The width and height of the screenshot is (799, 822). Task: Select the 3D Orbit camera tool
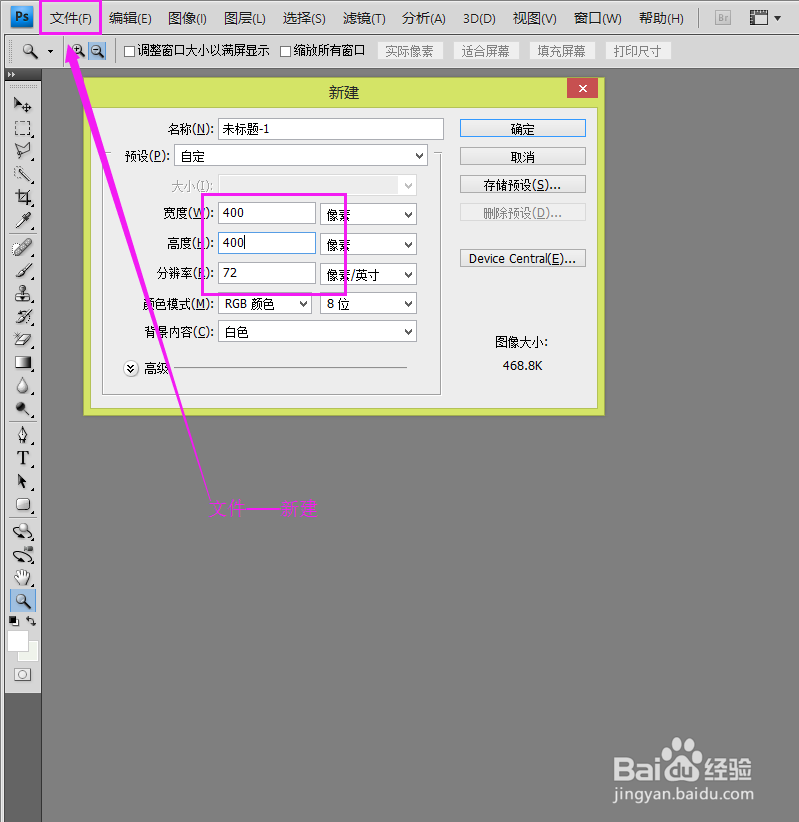23,555
